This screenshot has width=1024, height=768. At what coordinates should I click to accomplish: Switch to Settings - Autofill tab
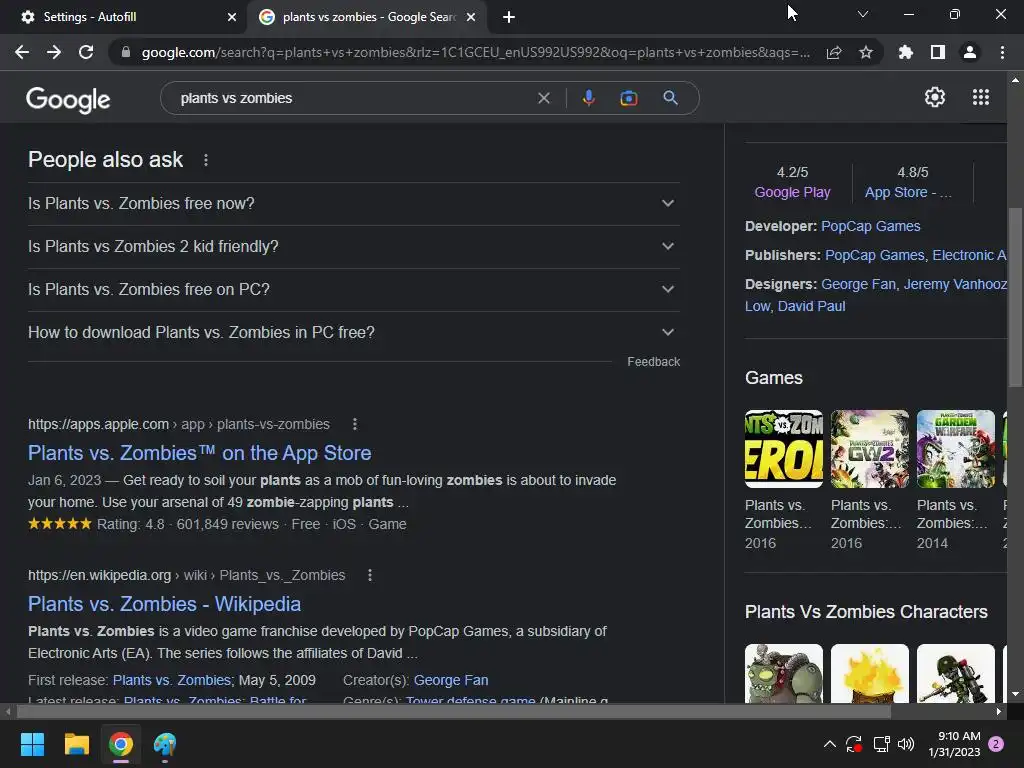point(123,17)
